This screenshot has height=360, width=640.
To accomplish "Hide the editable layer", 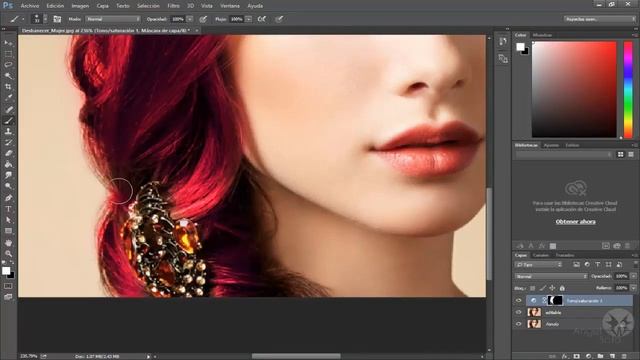I will pyautogui.click(x=518, y=312).
